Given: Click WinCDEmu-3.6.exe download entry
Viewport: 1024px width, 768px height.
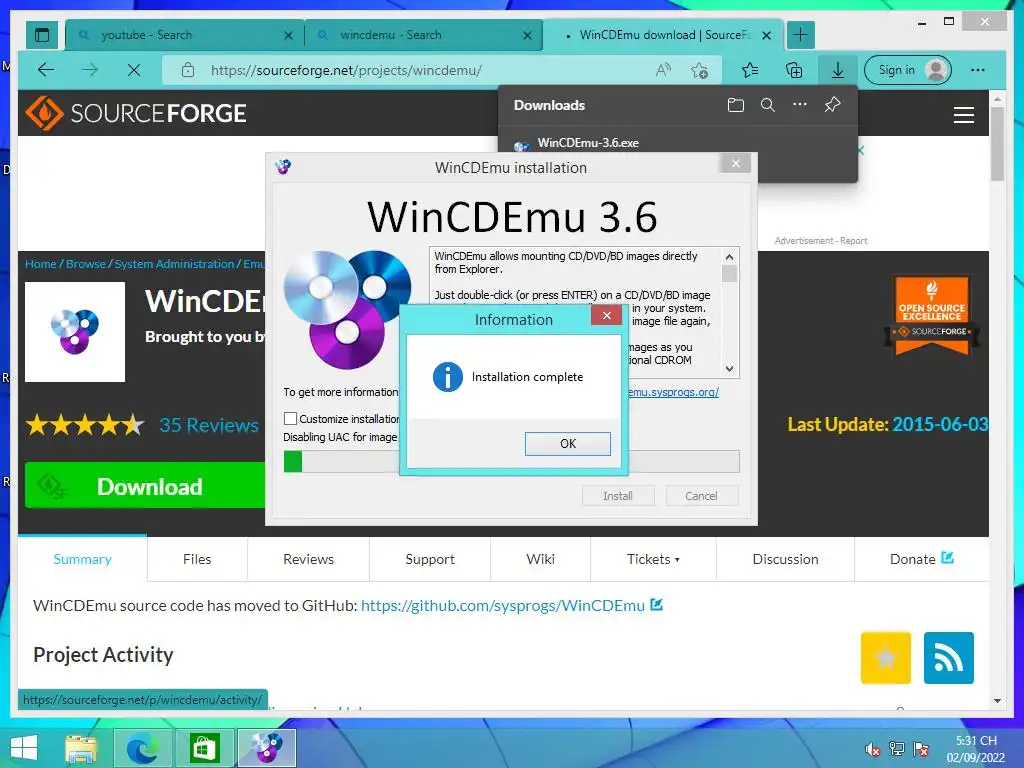Looking at the screenshot, I should 588,143.
